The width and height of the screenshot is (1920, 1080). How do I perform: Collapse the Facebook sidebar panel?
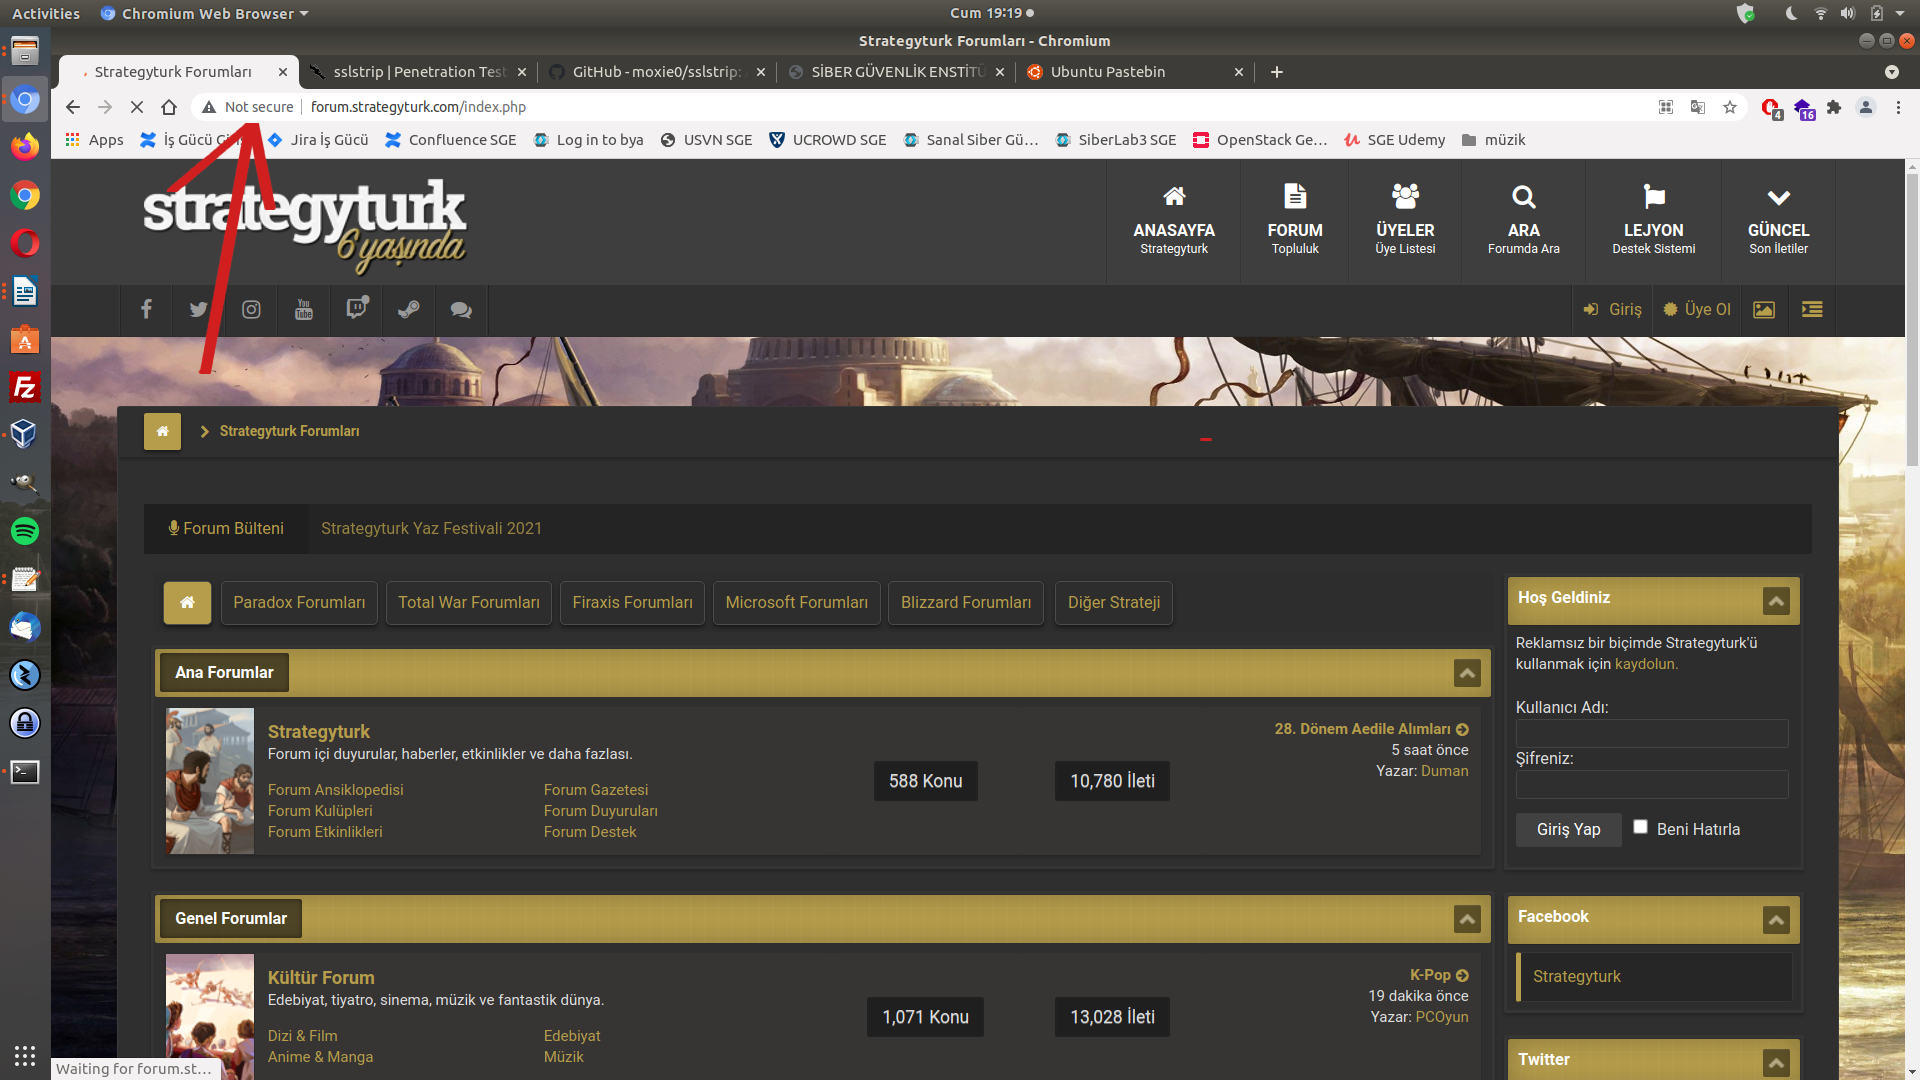point(1776,920)
